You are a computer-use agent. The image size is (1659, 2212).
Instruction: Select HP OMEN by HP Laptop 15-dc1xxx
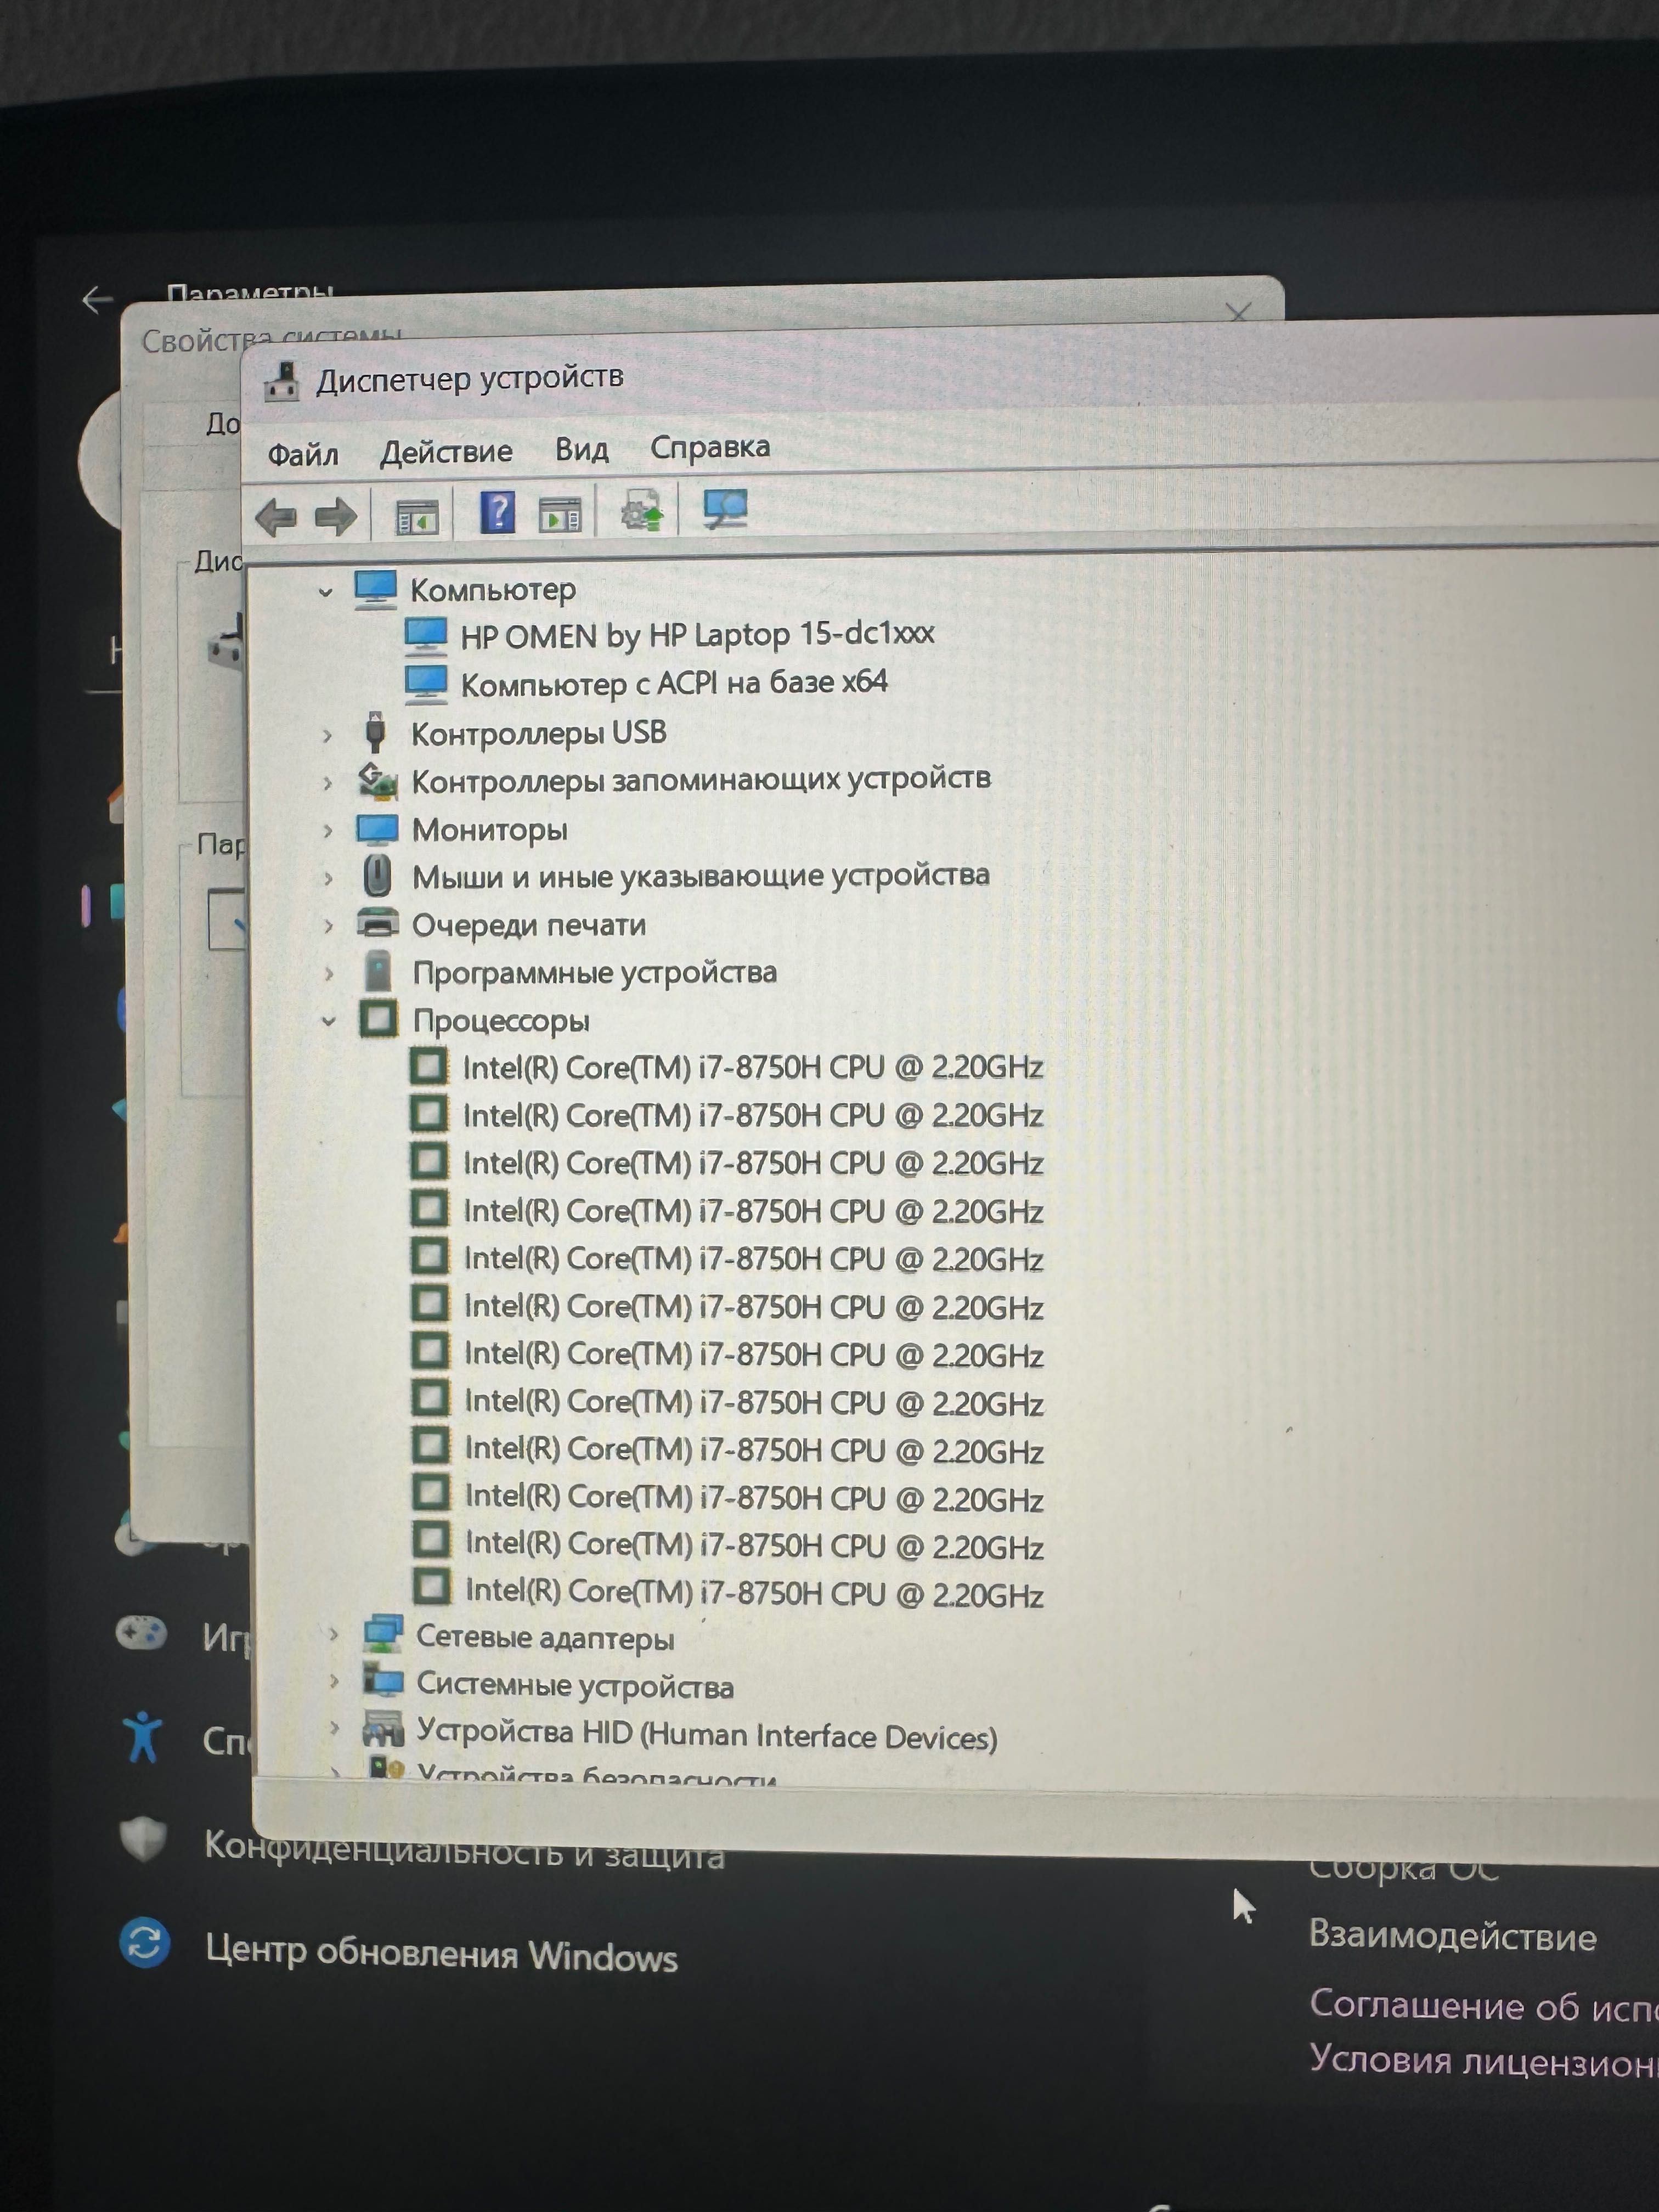[x=697, y=634]
